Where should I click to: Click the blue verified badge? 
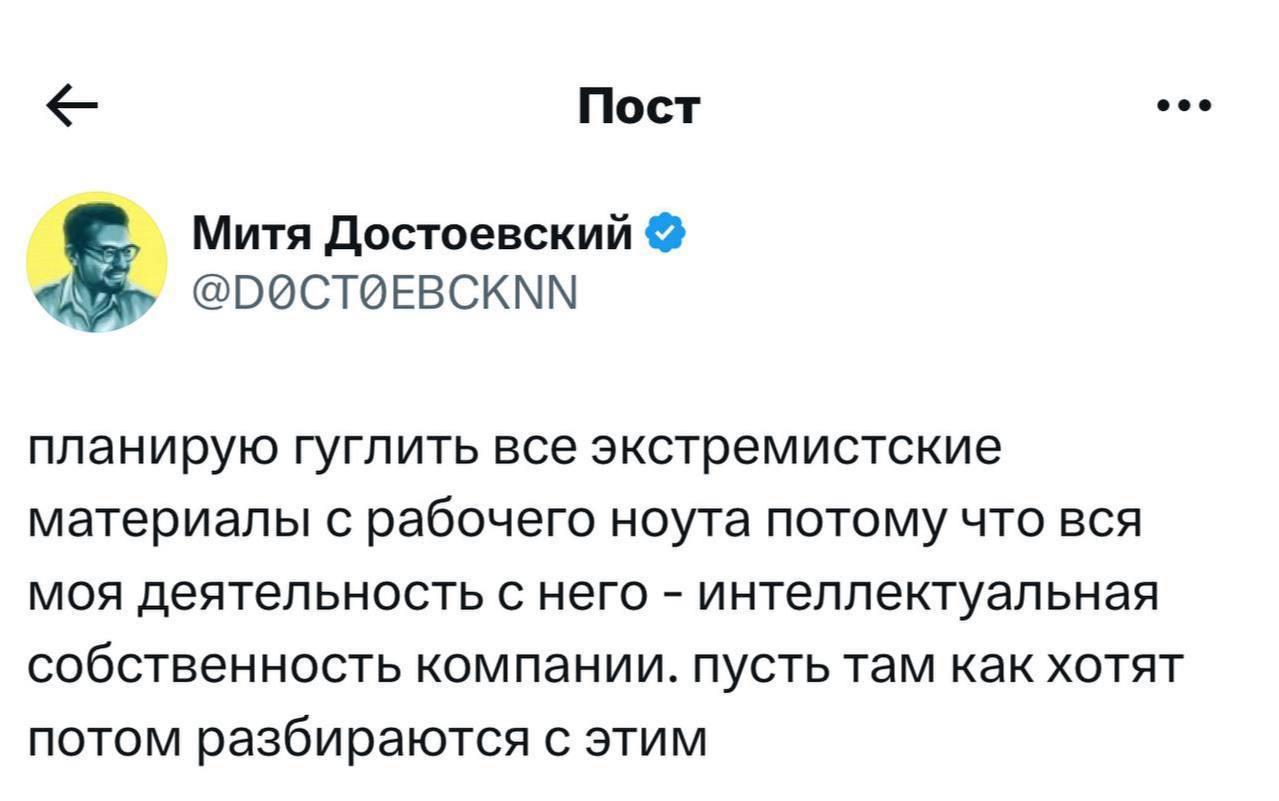pos(667,236)
